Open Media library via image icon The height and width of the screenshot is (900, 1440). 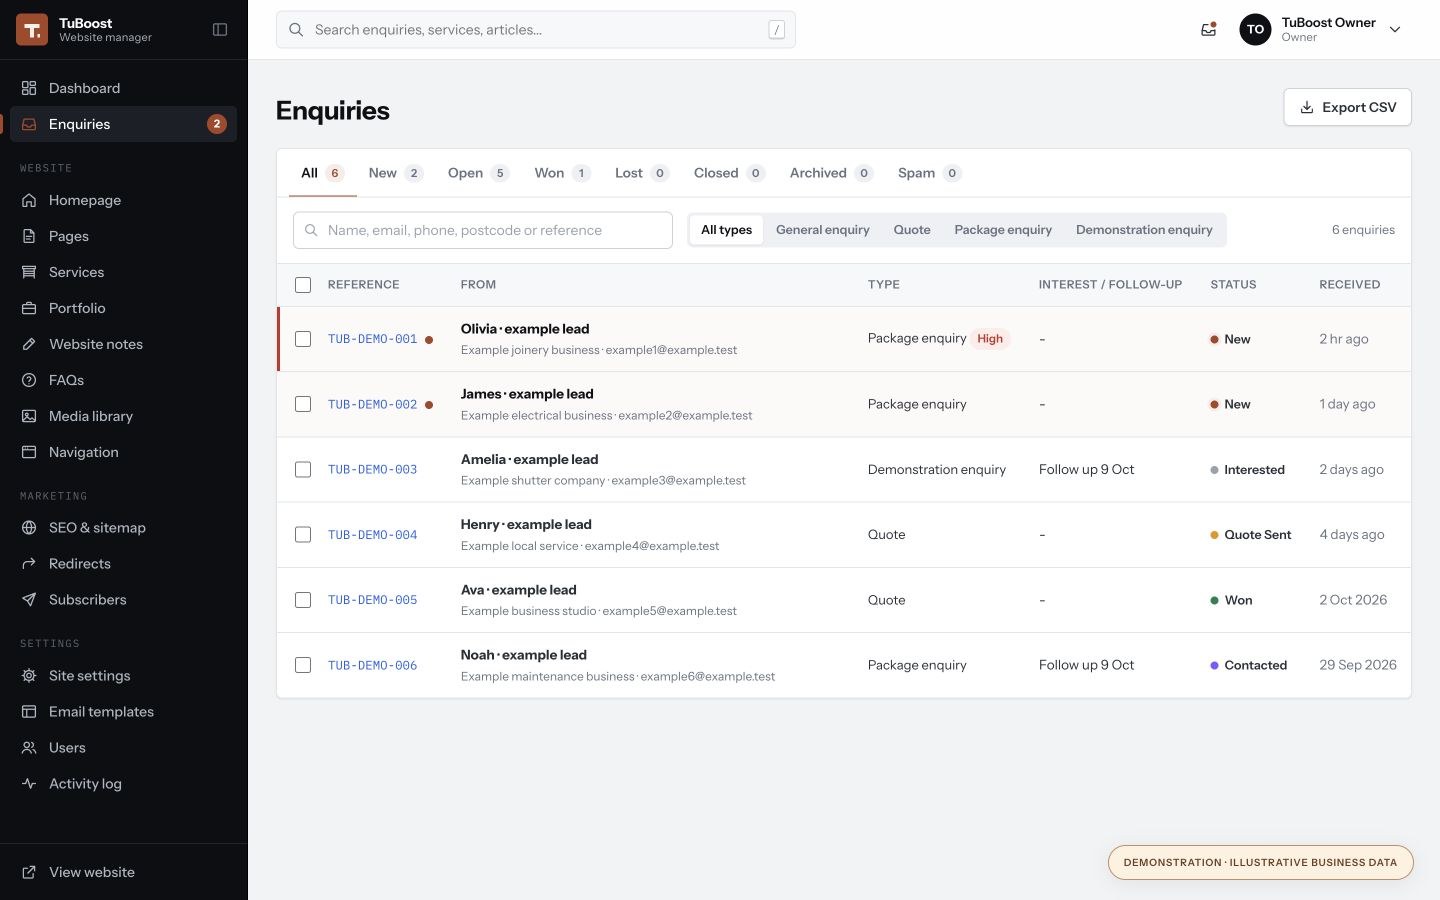click(x=29, y=416)
